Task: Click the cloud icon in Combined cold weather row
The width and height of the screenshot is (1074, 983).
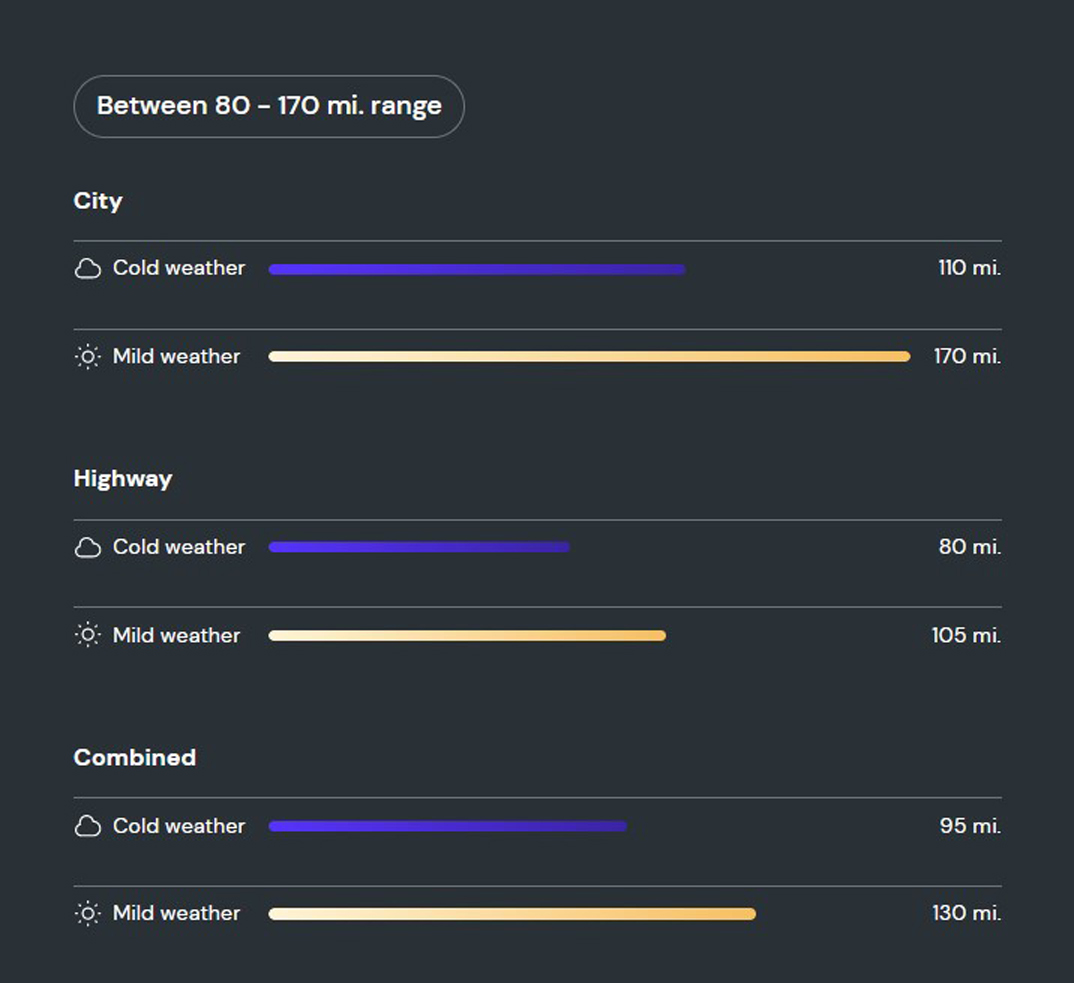Action: (88, 826)
